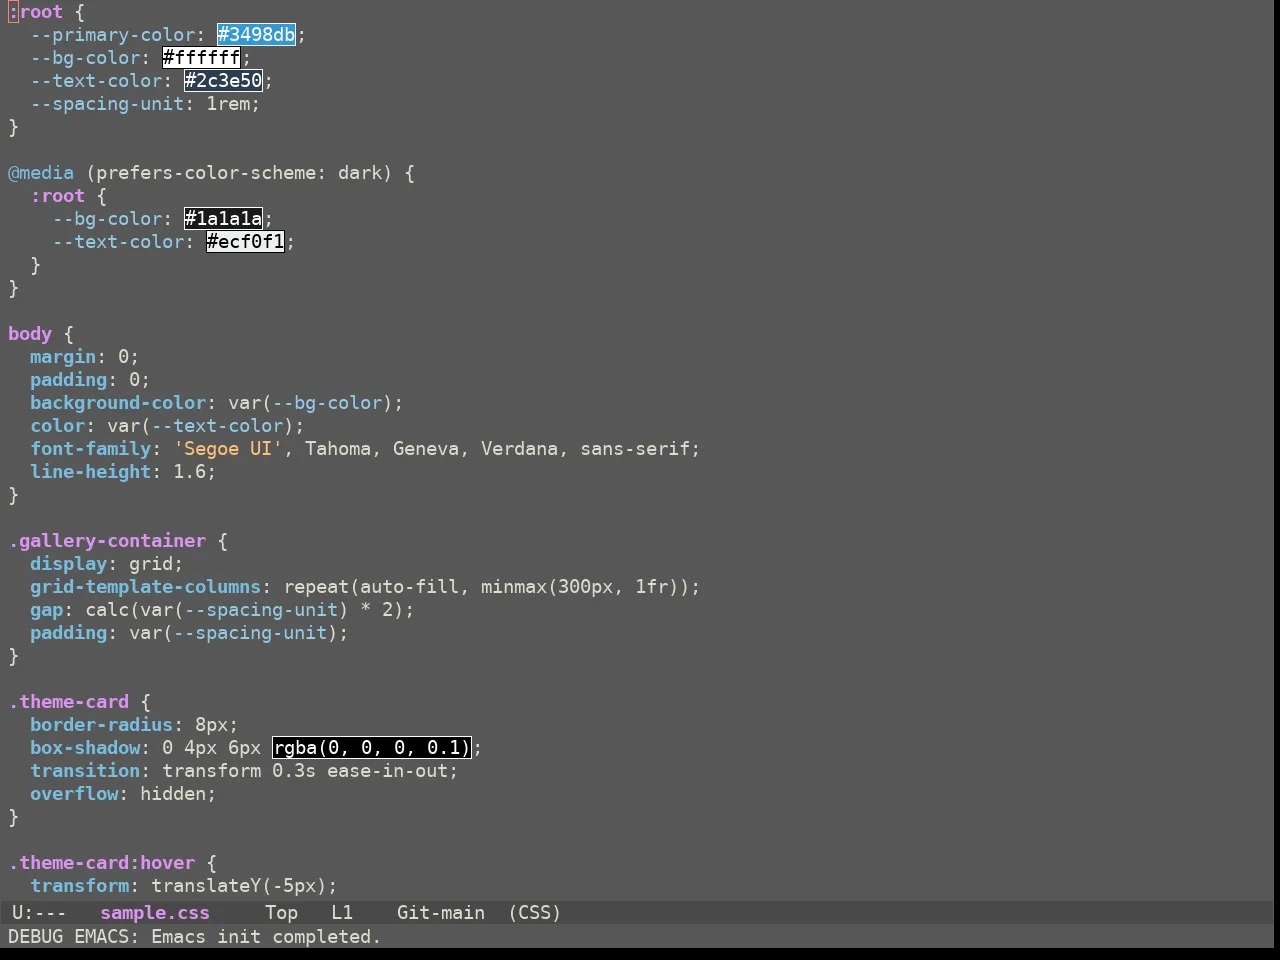Click the @media keyword

(41, 173)
